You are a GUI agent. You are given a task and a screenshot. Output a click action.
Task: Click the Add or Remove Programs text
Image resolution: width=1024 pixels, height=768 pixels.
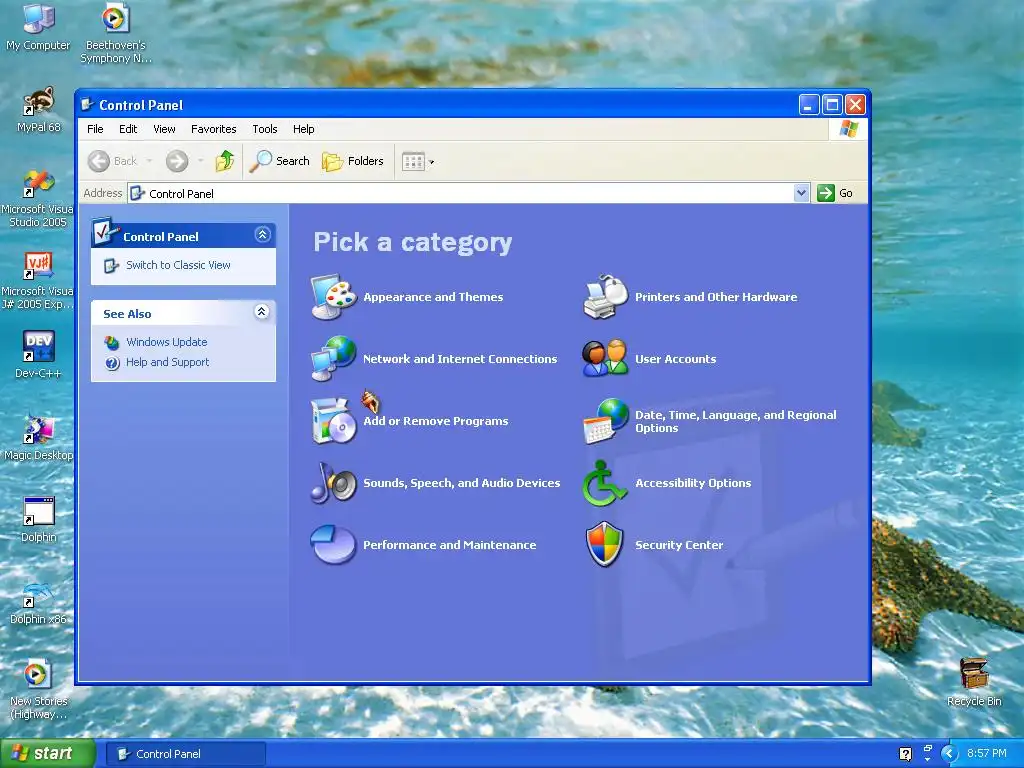click(436, 421)
